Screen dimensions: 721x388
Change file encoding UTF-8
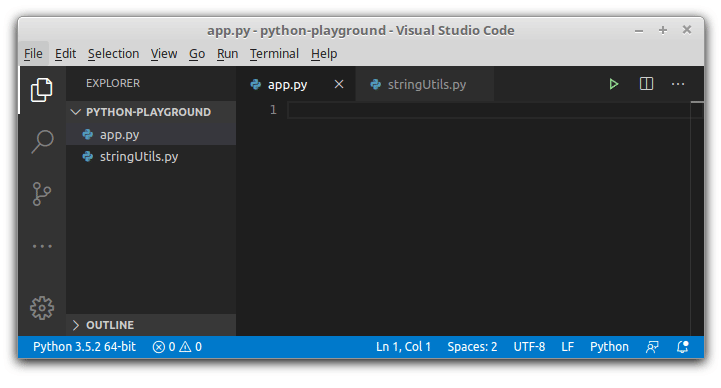tap(529, 347)
